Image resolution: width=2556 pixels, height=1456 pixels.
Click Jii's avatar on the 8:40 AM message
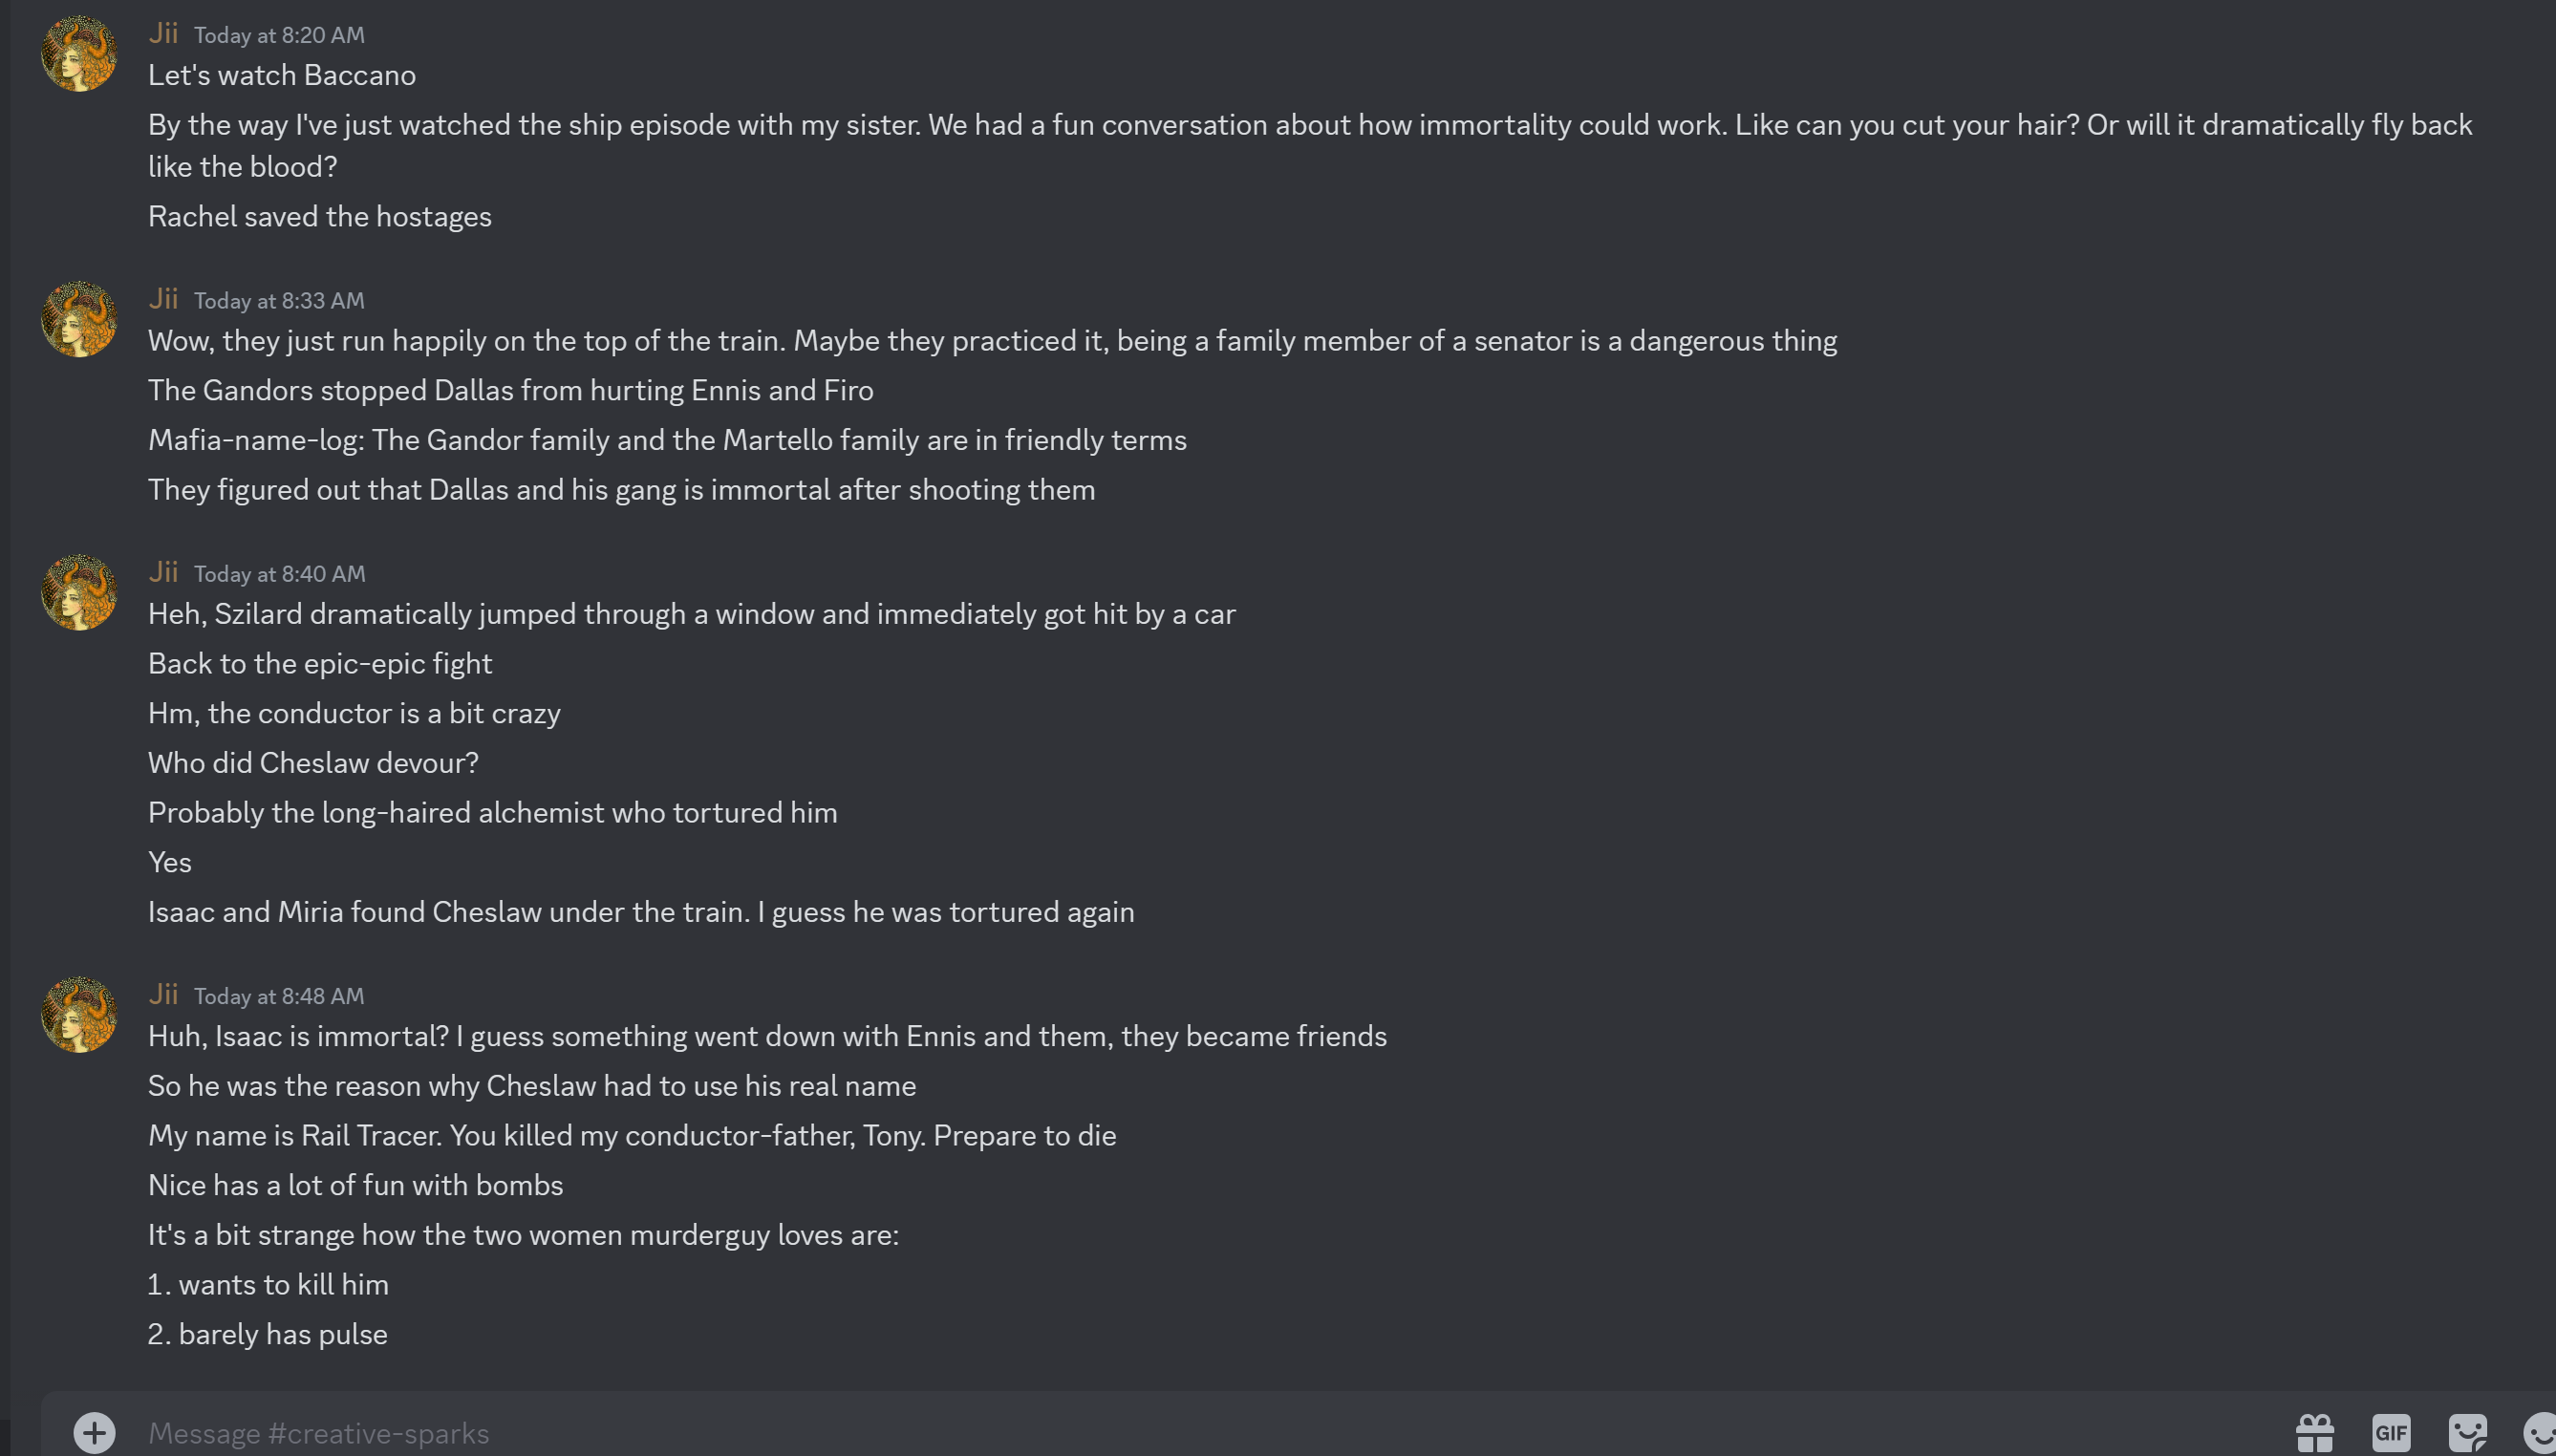[x=79, y=593]
